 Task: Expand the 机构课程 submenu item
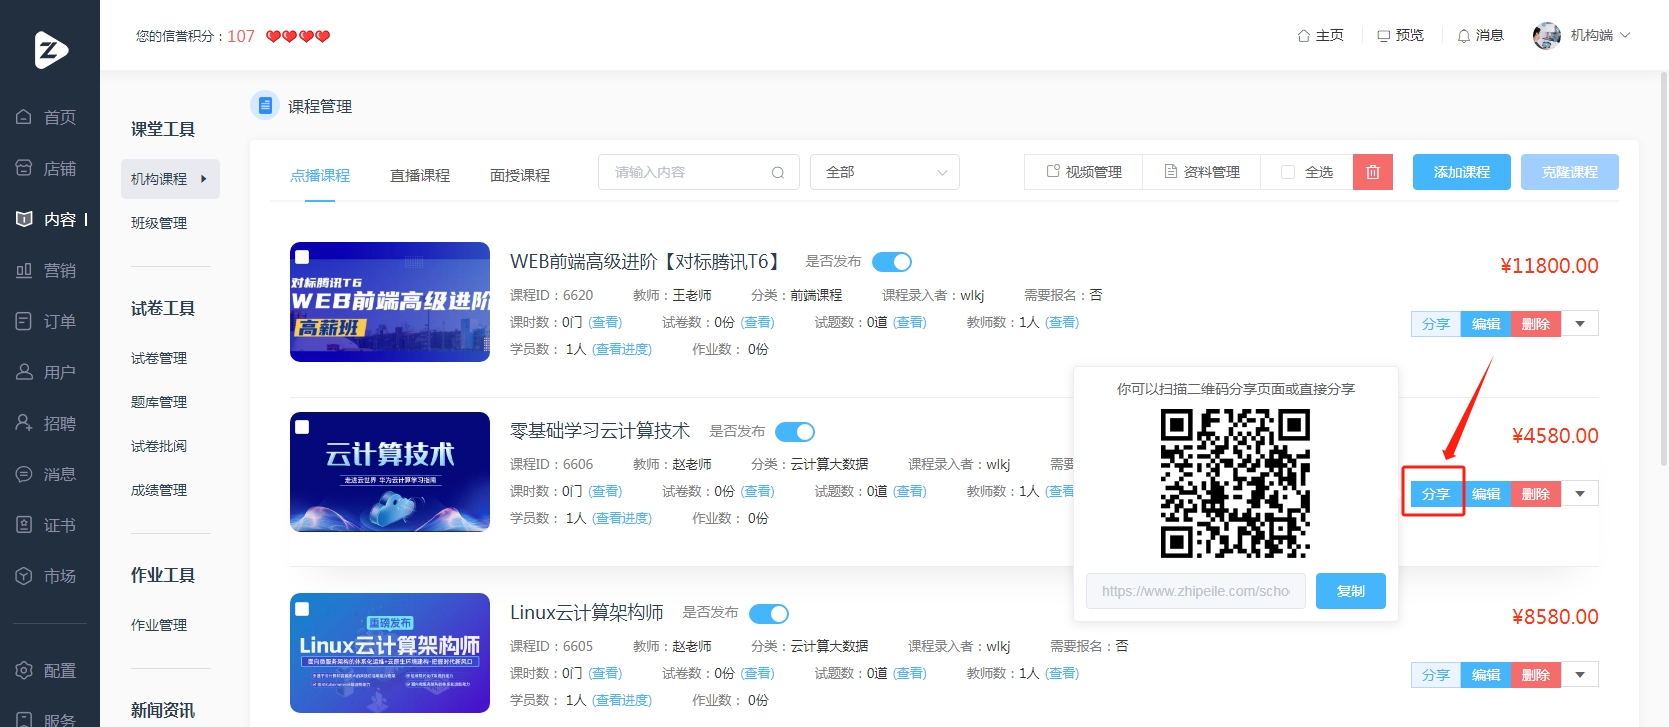pos(170,179)
